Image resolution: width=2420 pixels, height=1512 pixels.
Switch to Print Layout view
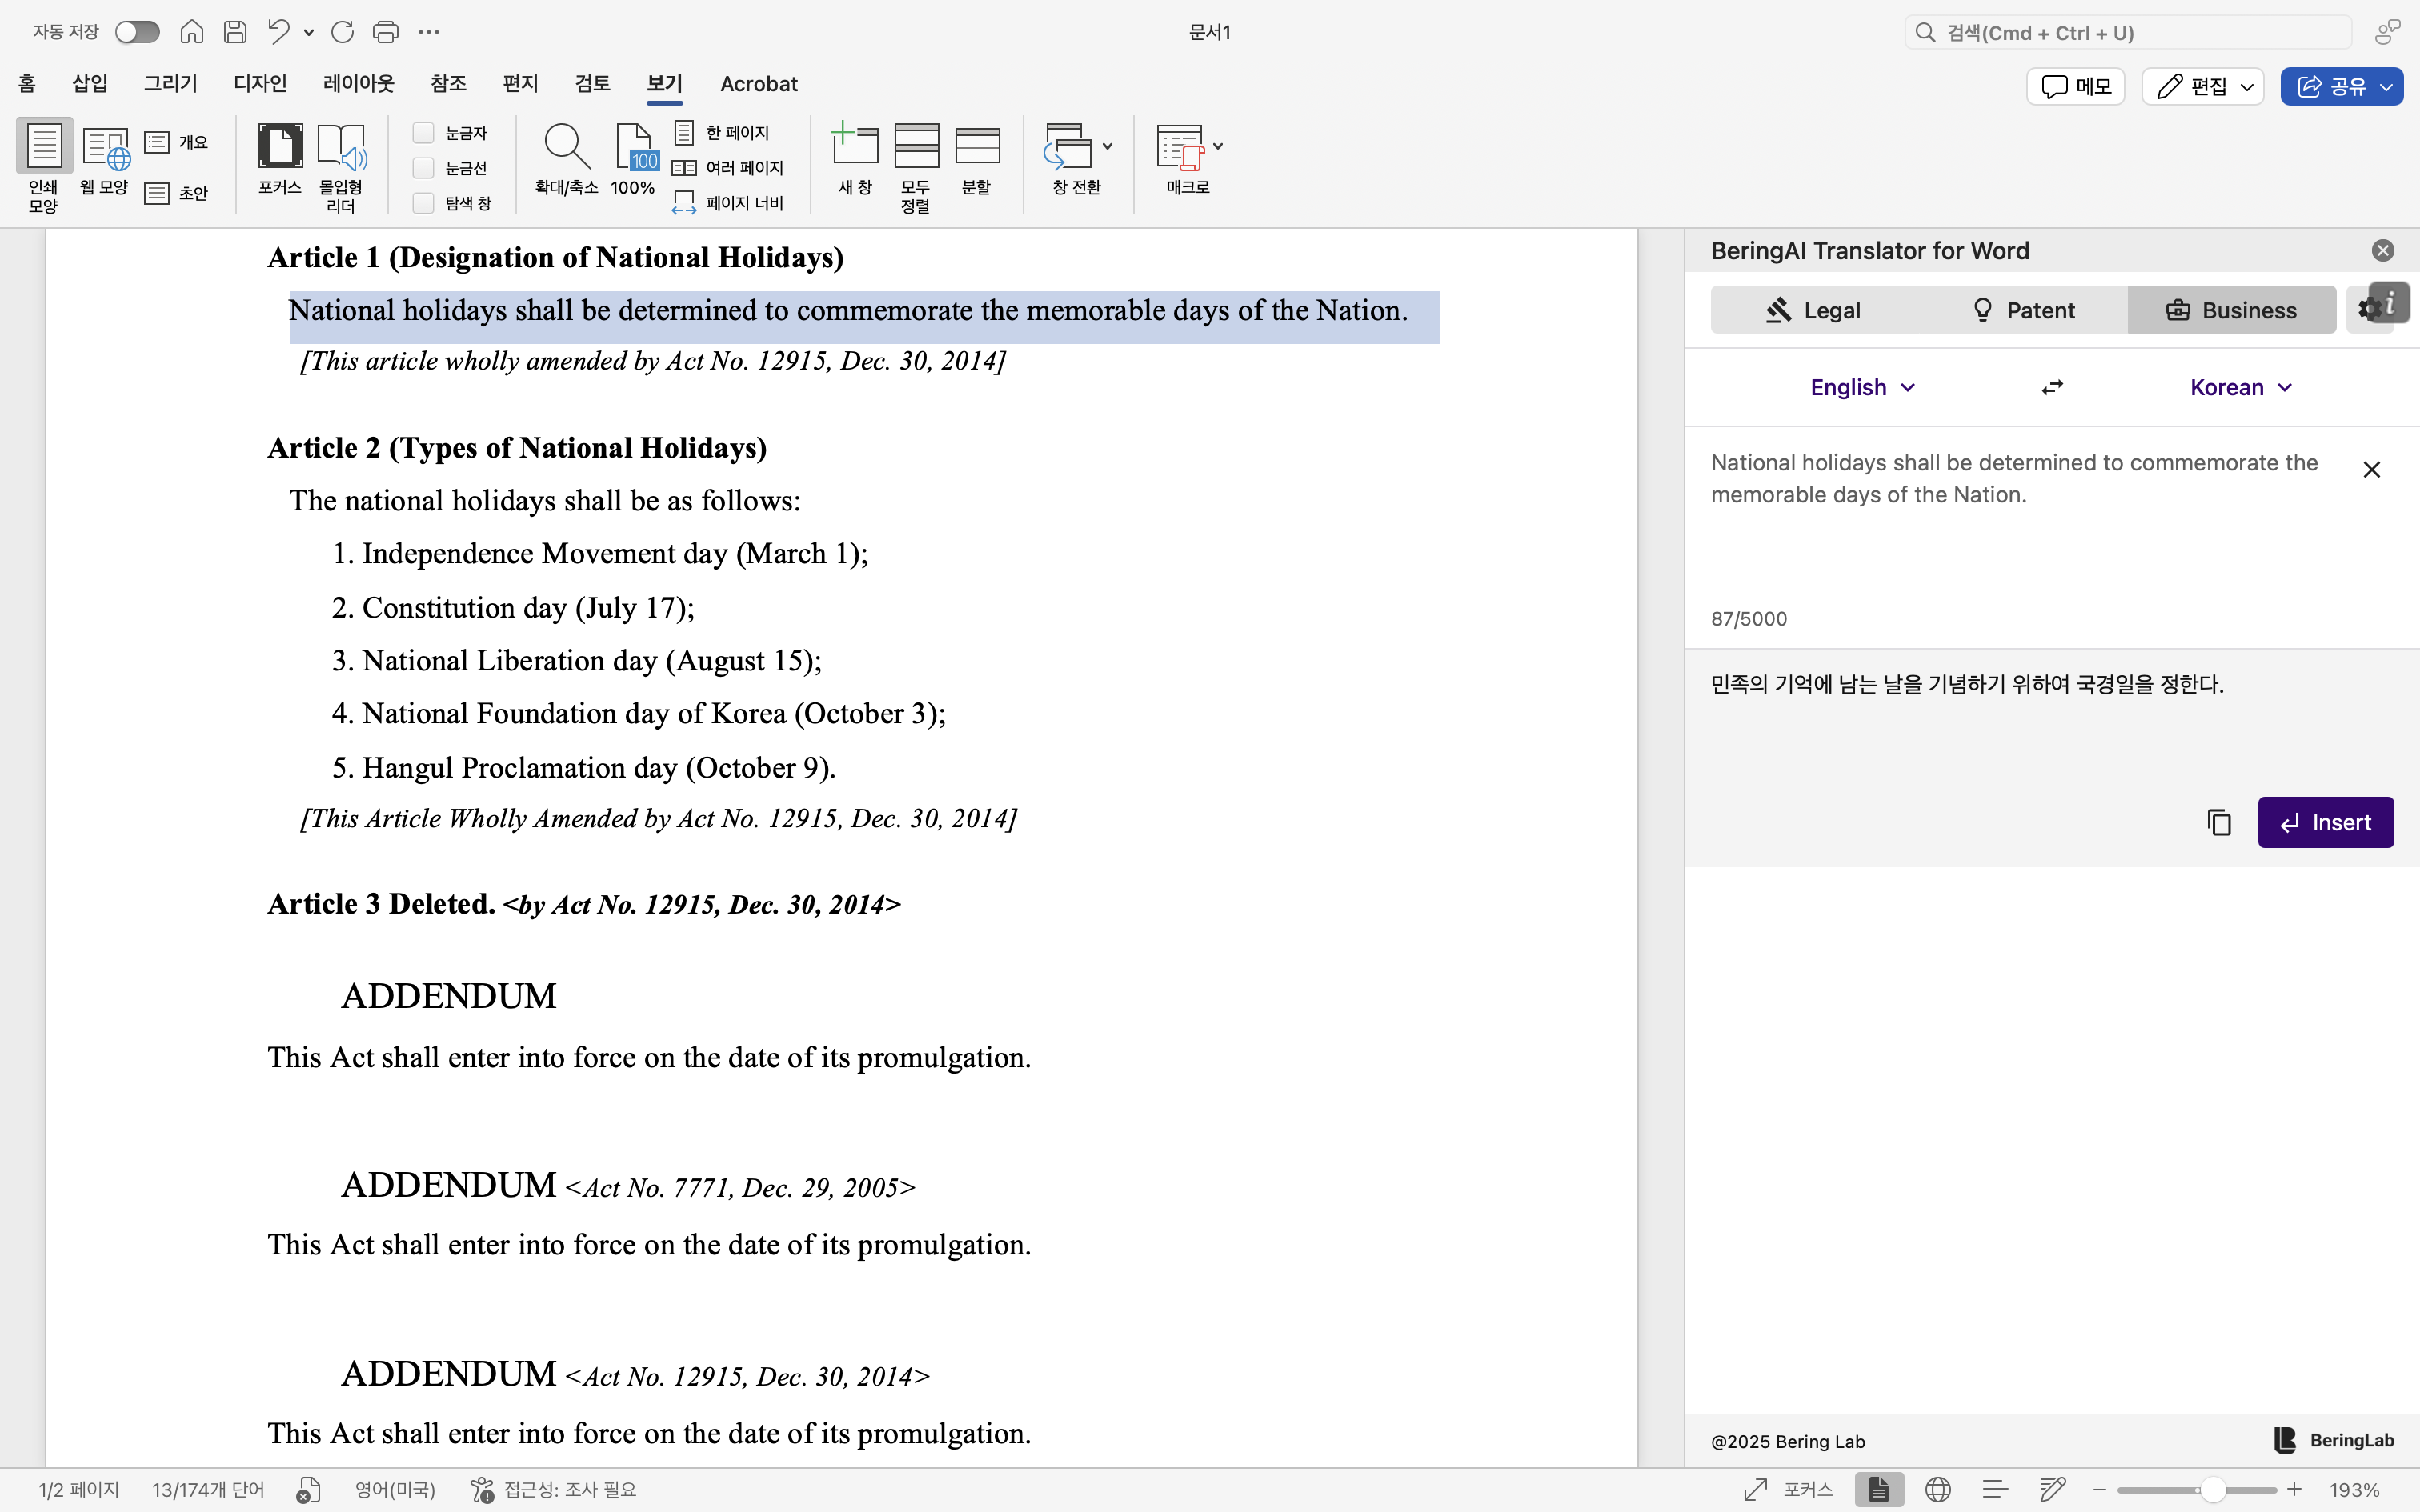[43, 166]
